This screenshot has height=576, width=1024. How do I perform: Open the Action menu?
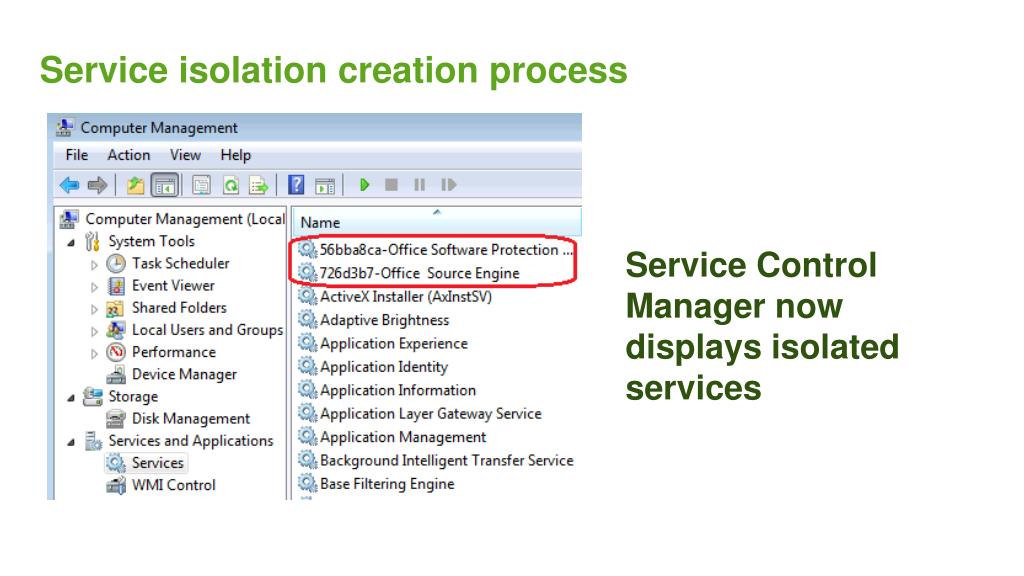tap(129, 155)
